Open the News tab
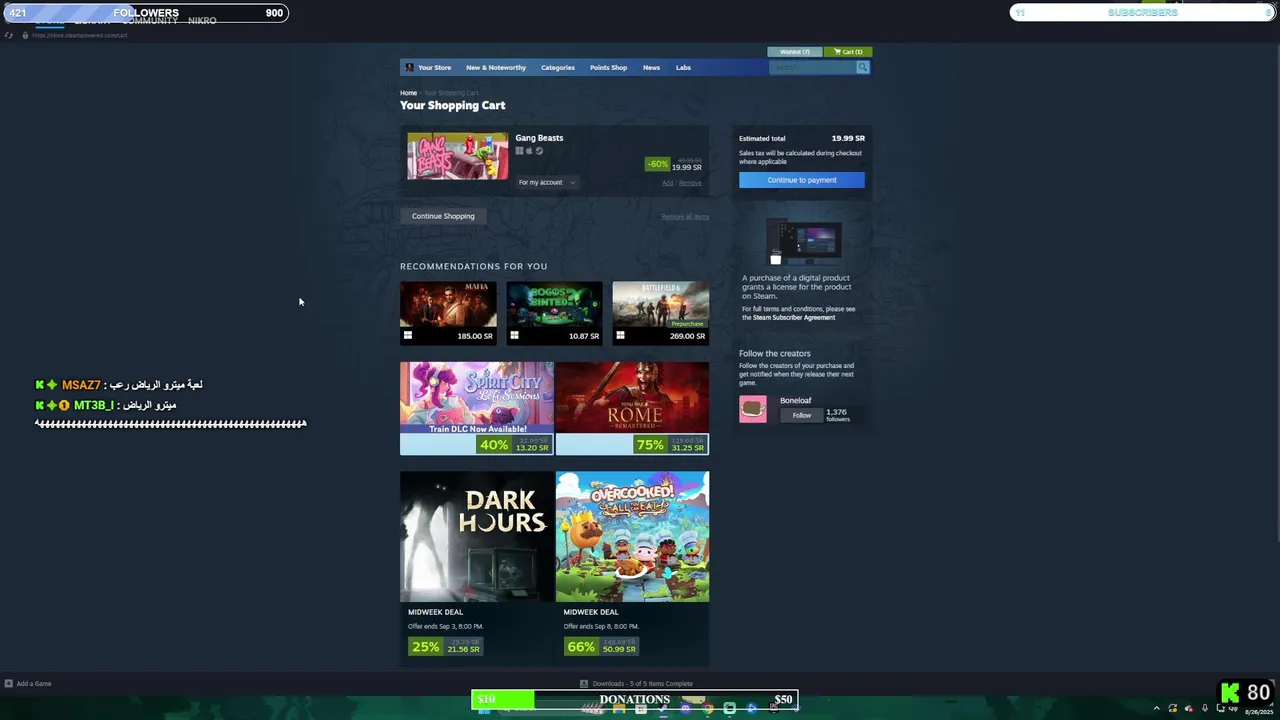This screenshot has width=1280, height=720. pyautogui.click(x=651, y=67)
